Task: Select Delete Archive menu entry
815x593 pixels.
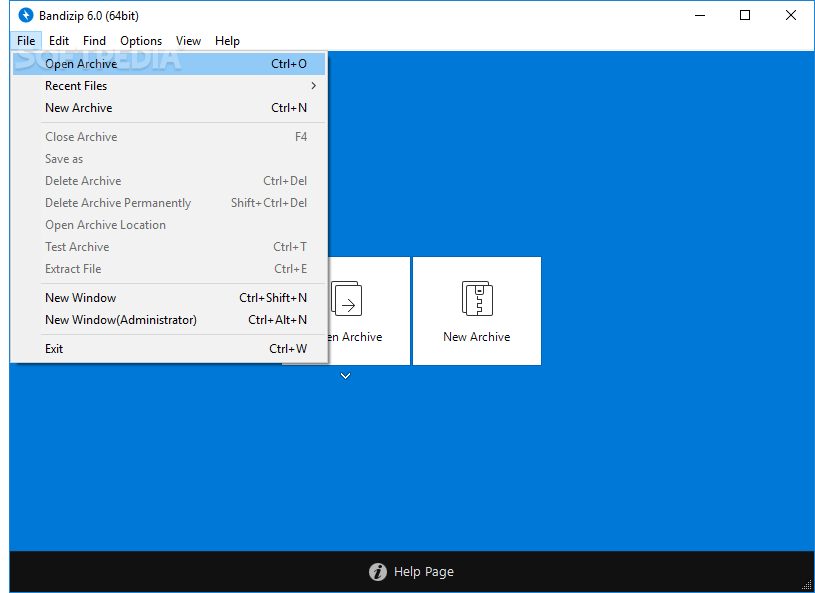Action: coord(169,181)
